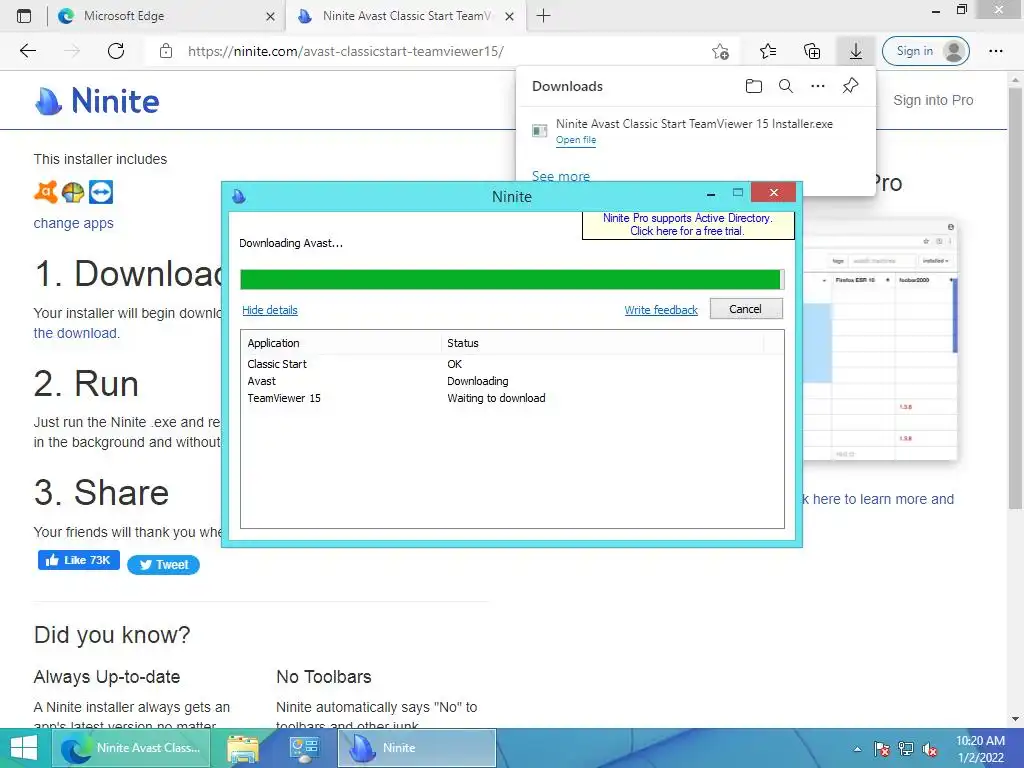Open a new tab
Screen dimensions: 1024x768
pos(543,16)
